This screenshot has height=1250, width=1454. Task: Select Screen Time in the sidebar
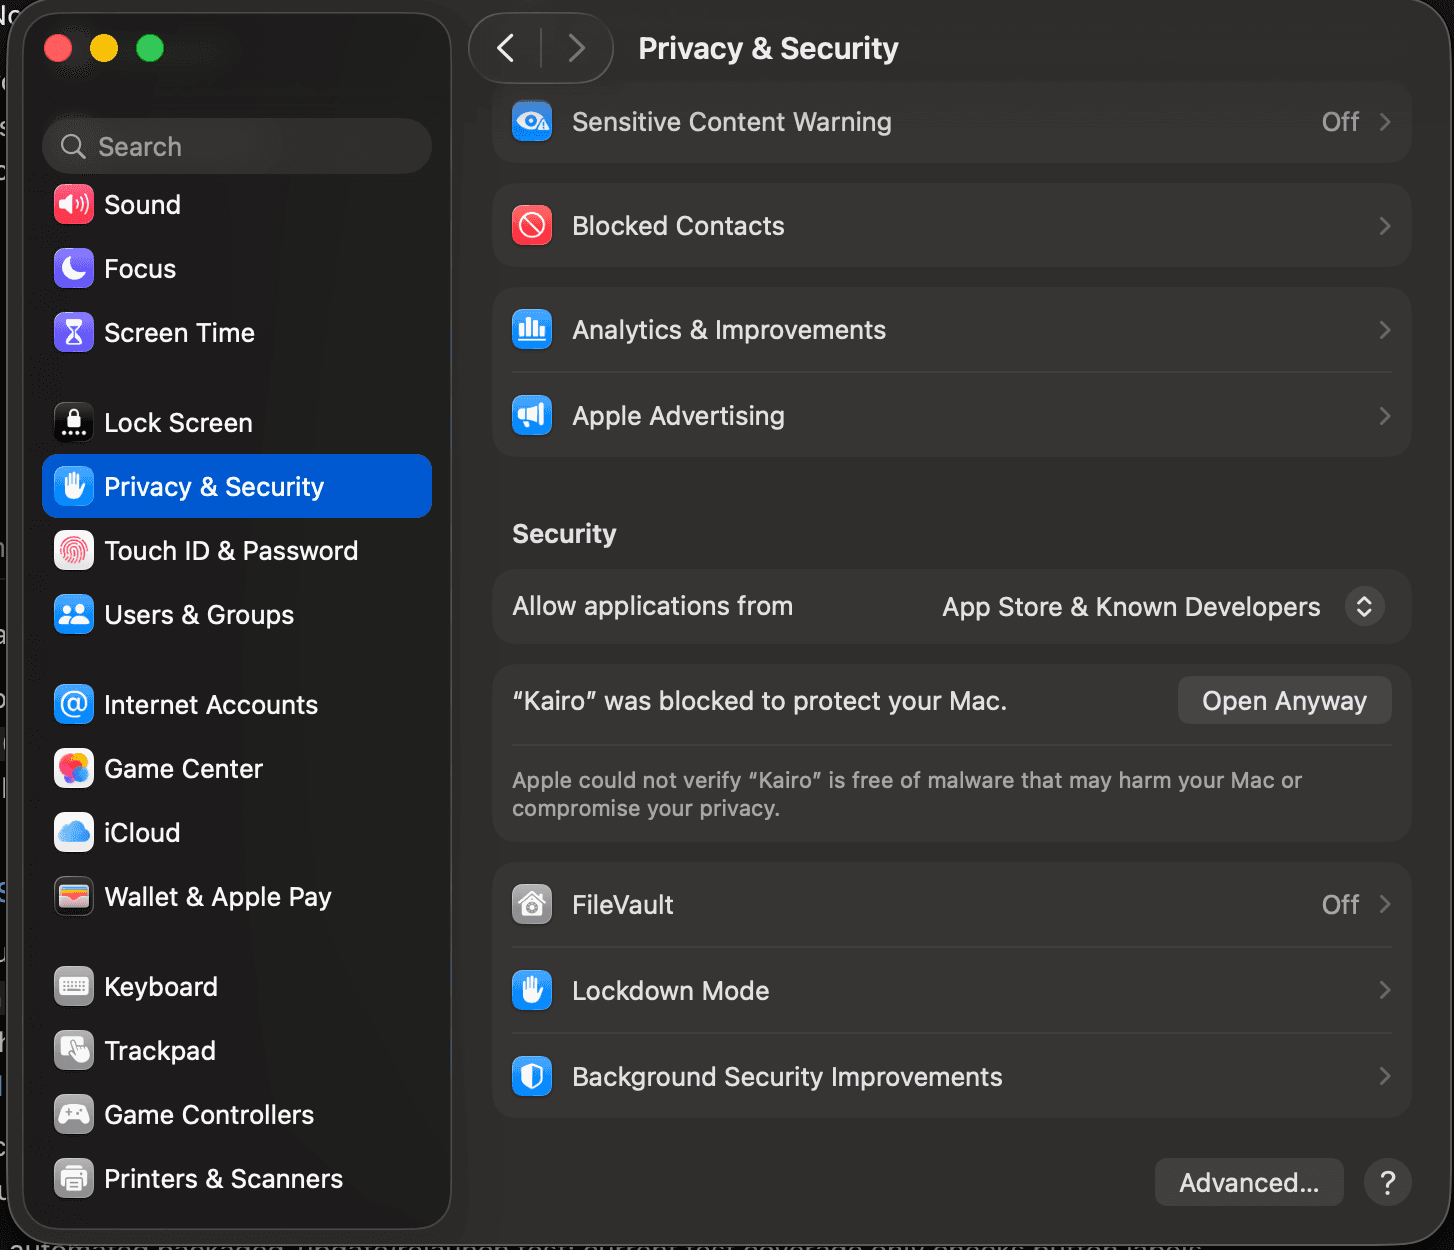(x=237, y=333)
